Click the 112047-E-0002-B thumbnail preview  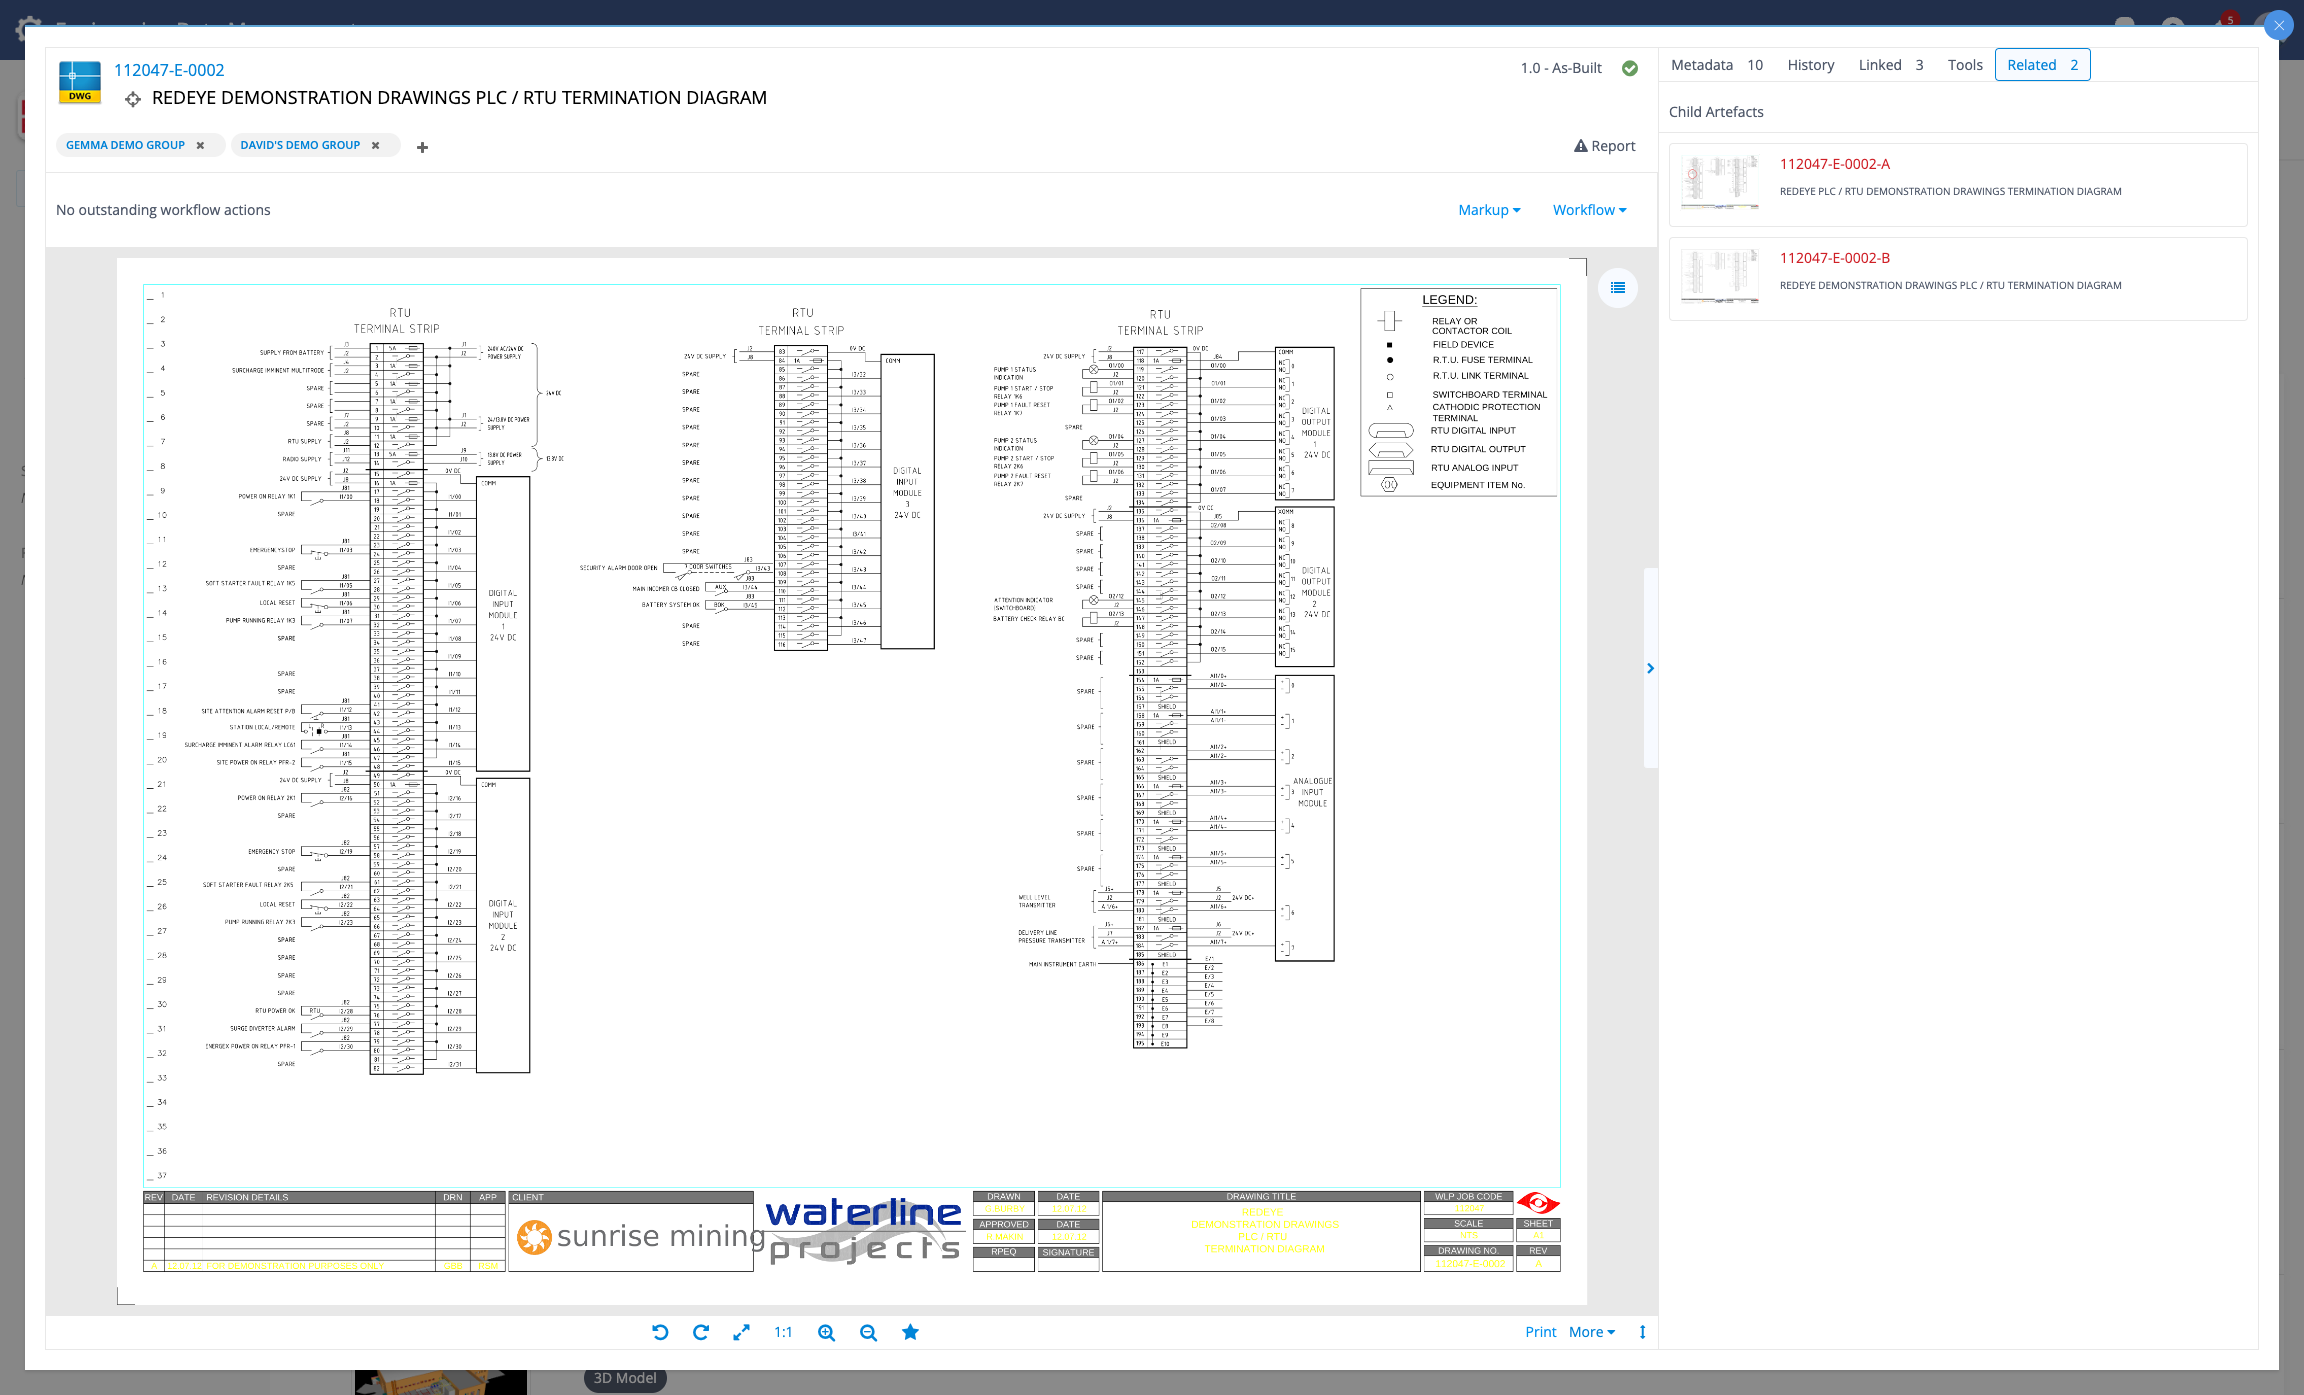pos(1719,277)
